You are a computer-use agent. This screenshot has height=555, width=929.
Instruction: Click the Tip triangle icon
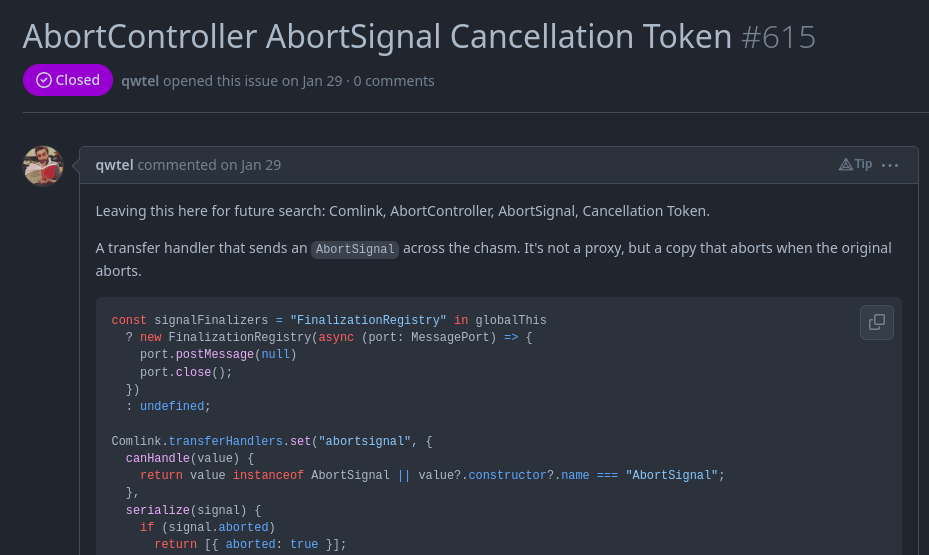tap(846, 165)
